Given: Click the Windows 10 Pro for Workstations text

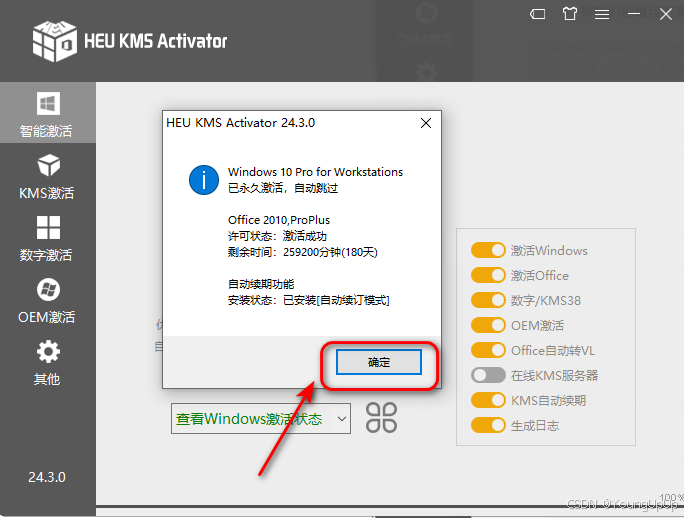Looking at the screenshot, I should tap(315, 172).
